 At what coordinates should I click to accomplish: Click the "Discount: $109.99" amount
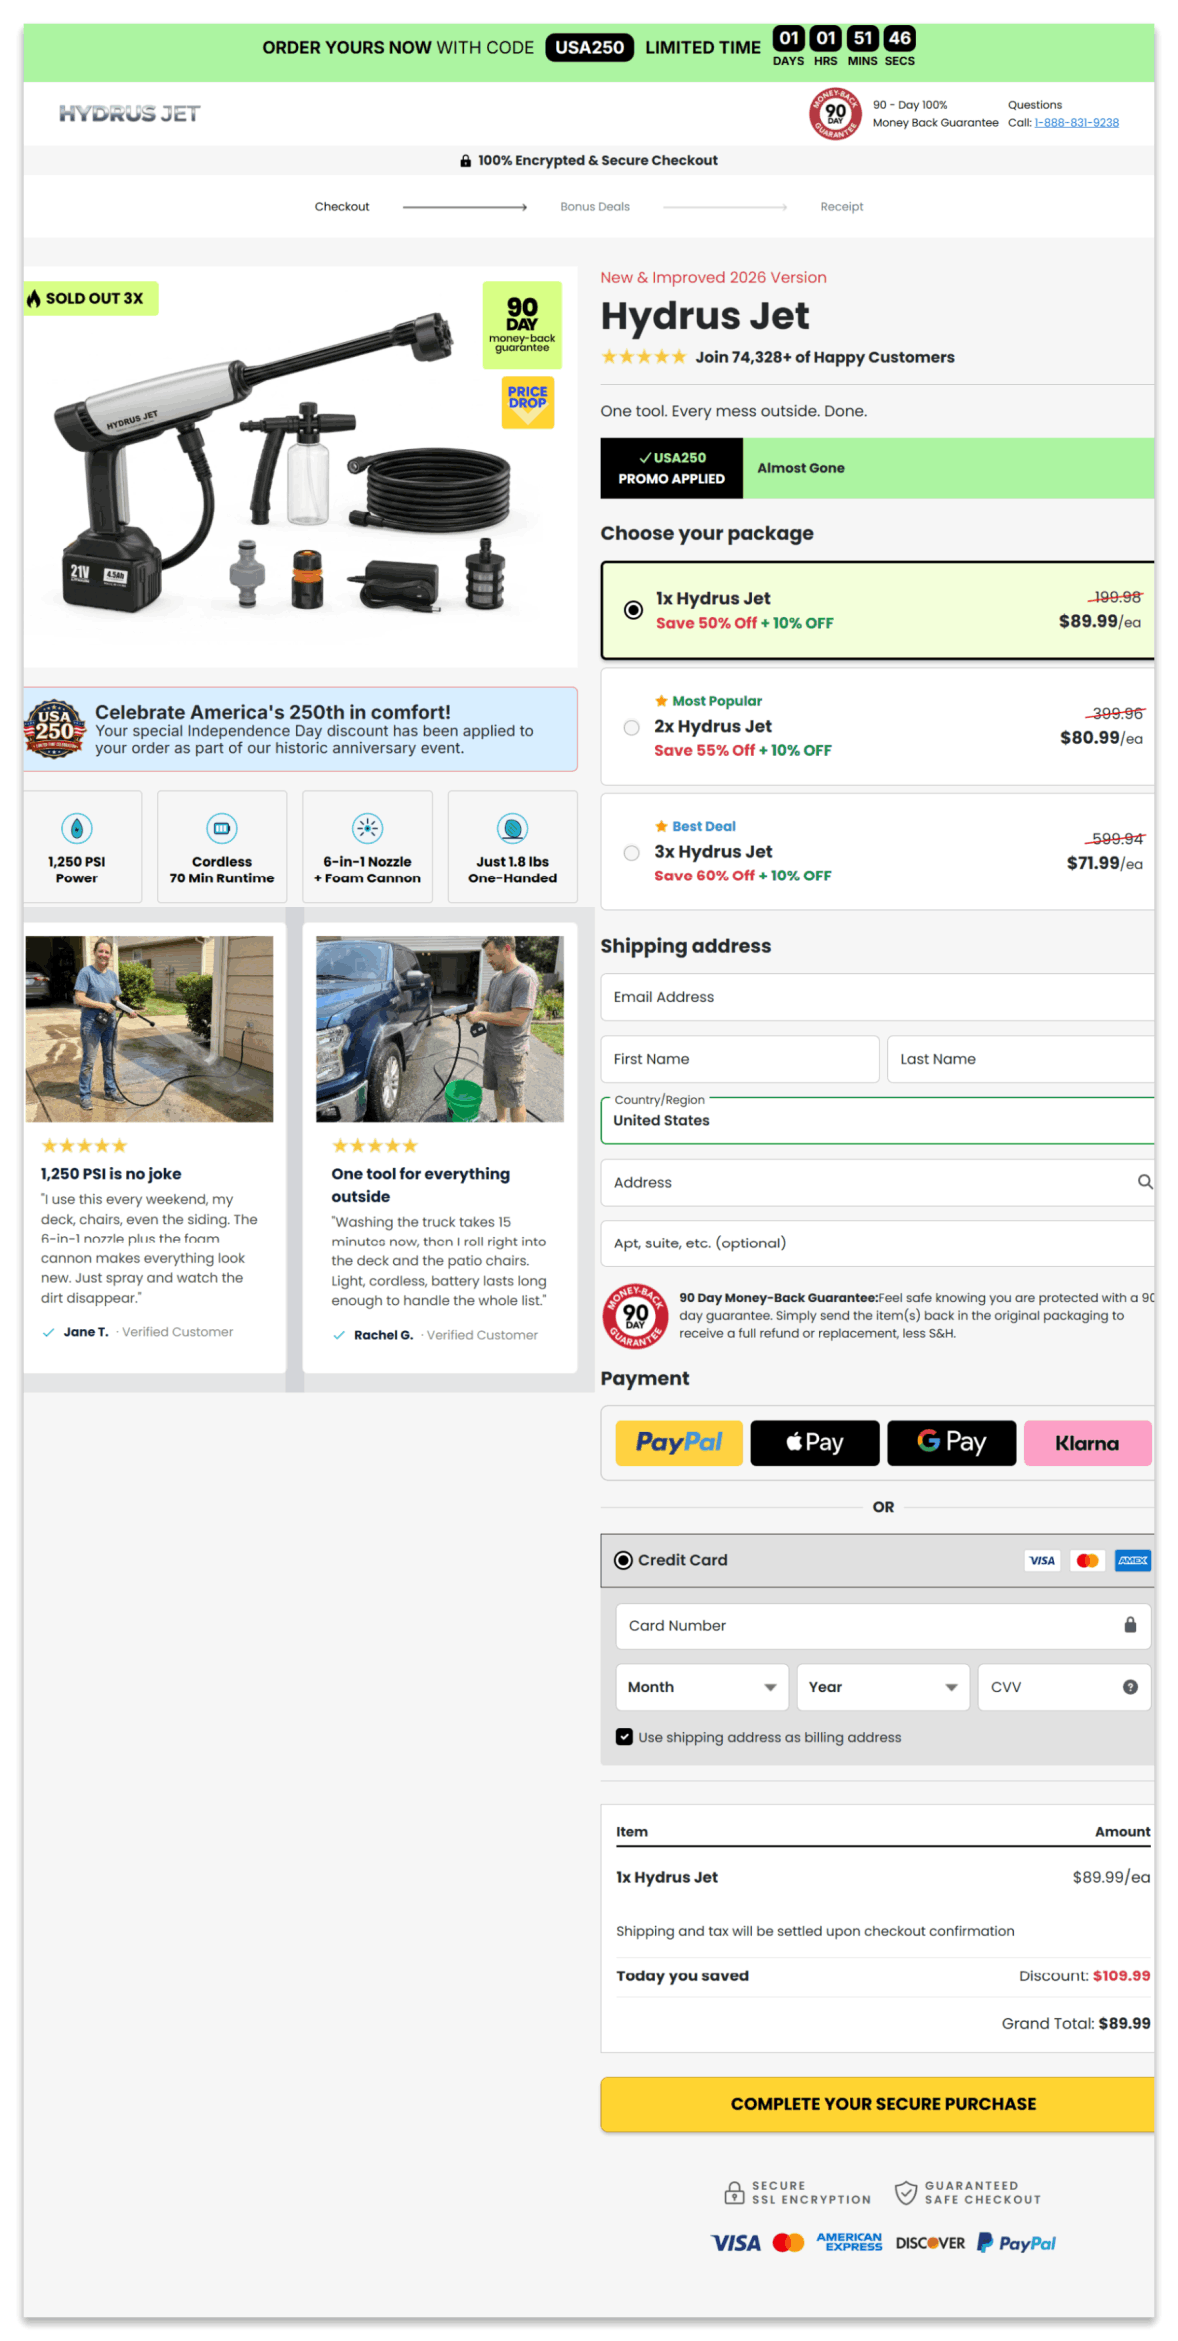click(x=1084, y=1975)
